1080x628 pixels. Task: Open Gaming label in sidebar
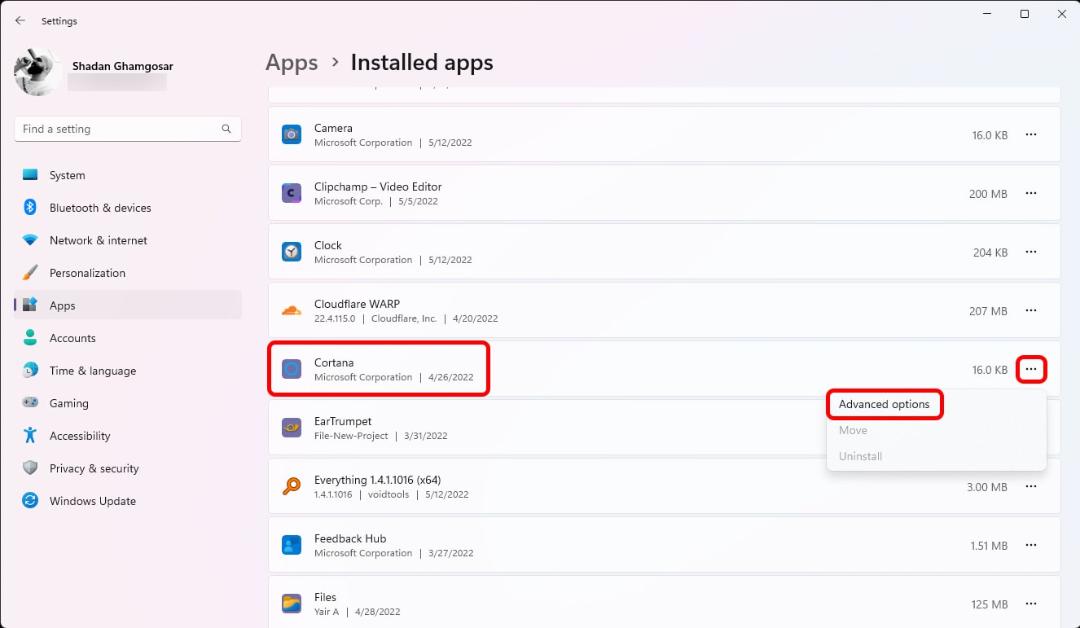point(69,403)
